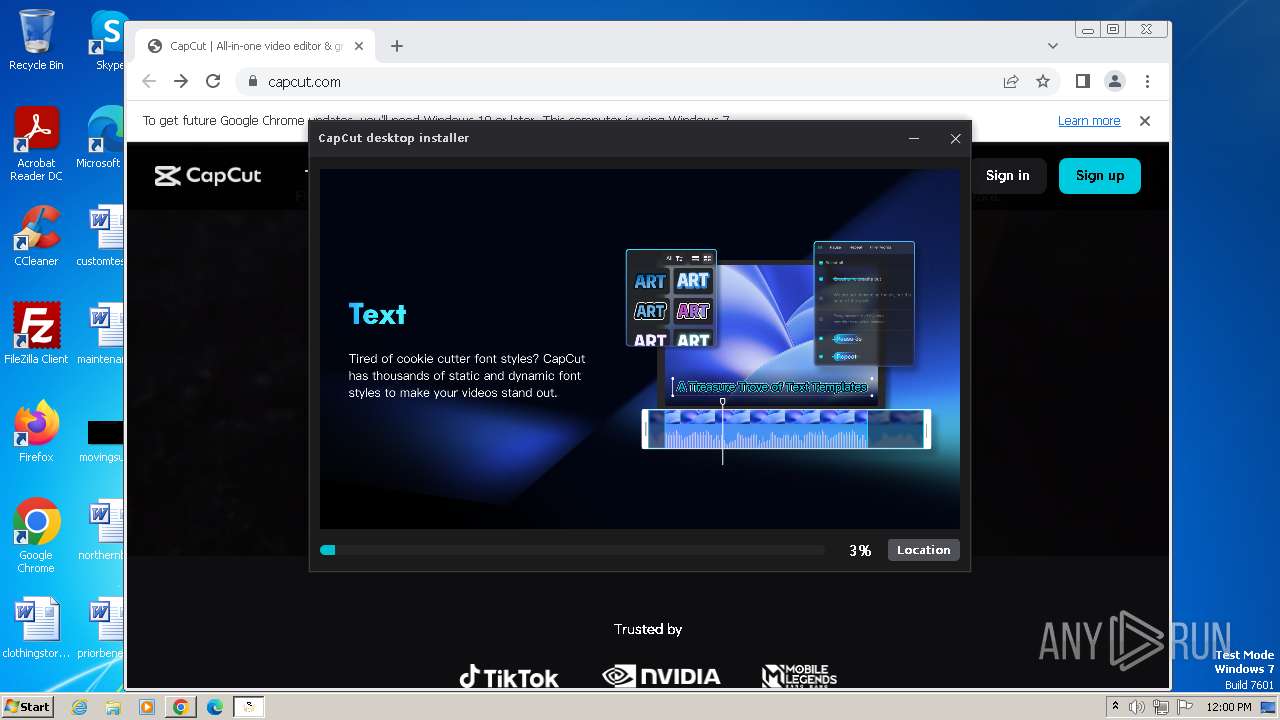The width and height of the screenshot is (1280, 720).
Task: Open the northern Word document icon
Action: [103, 530]
